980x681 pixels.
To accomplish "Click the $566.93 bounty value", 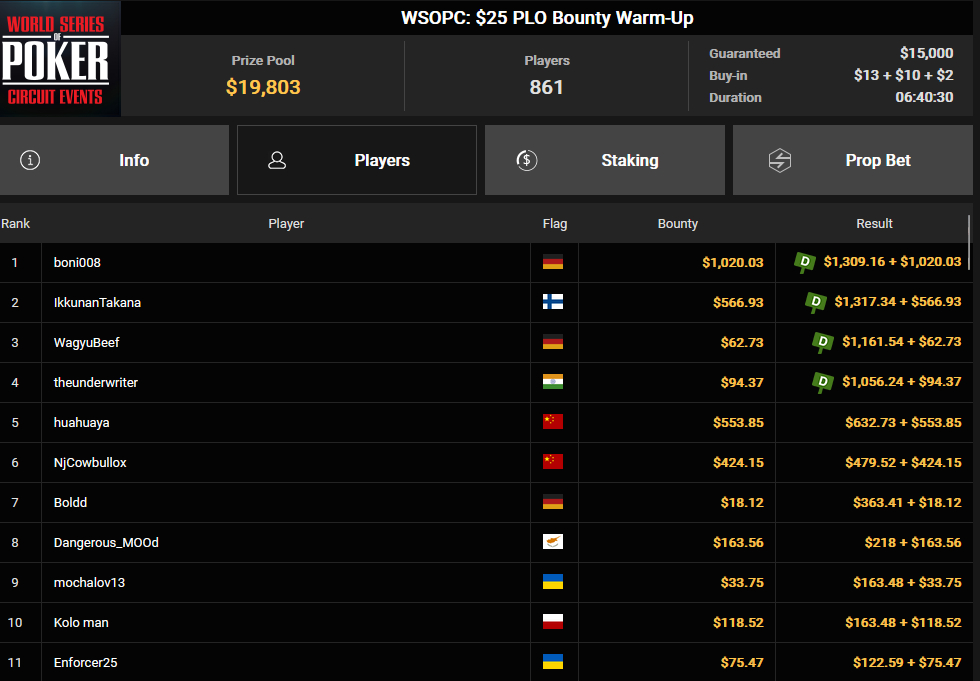I will tap(738, 302).
